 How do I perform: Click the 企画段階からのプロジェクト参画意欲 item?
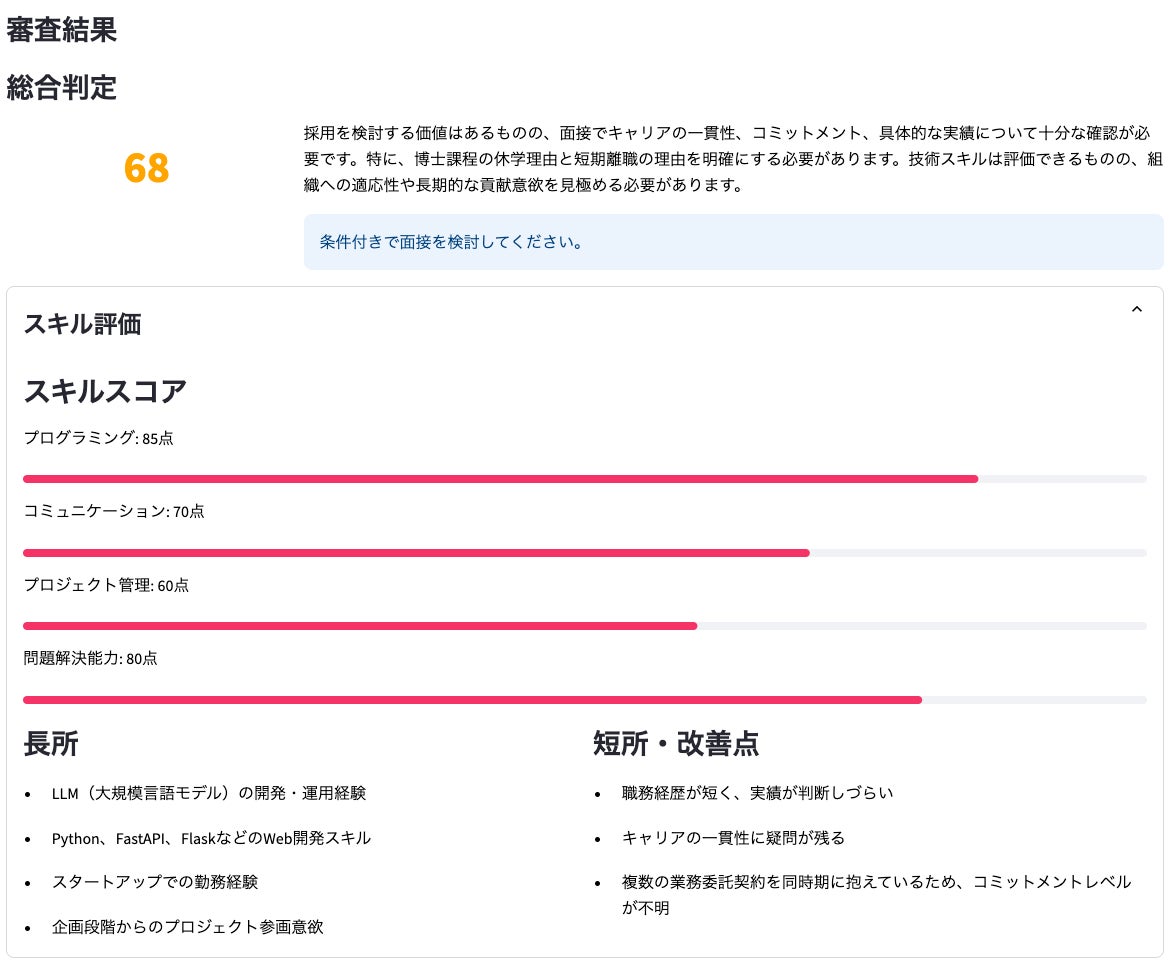188,927
